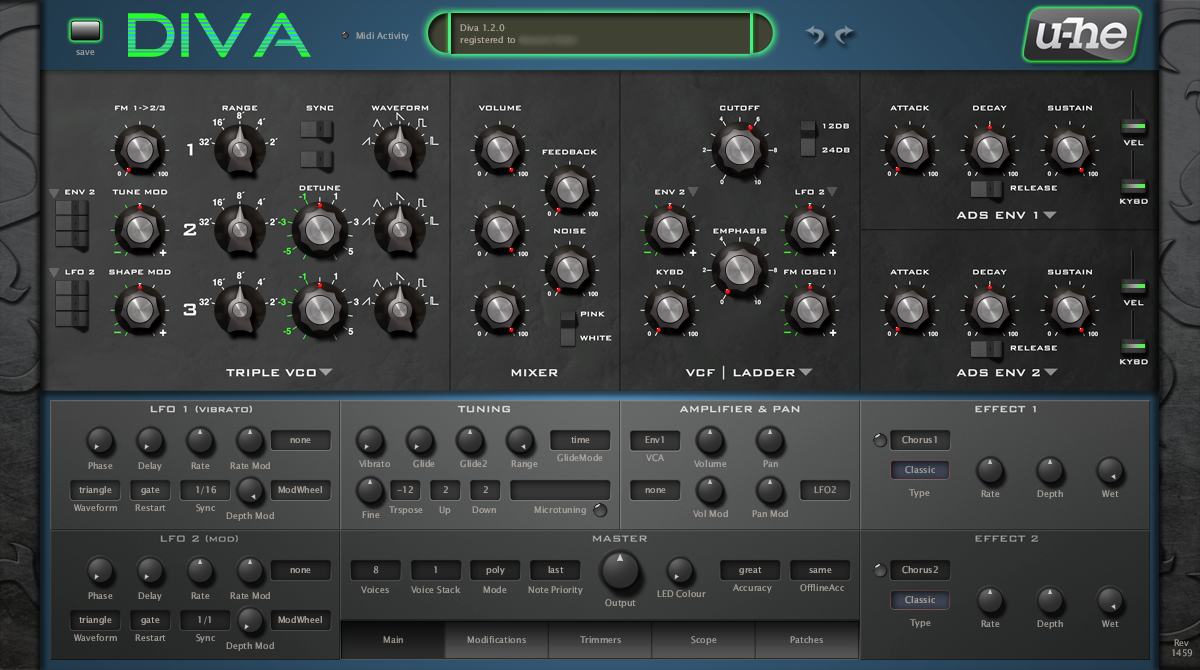Open LFO 1 triangle Waveform selector
The image size is (1200, 670).
pyautogui.click(x=95, y=490)
